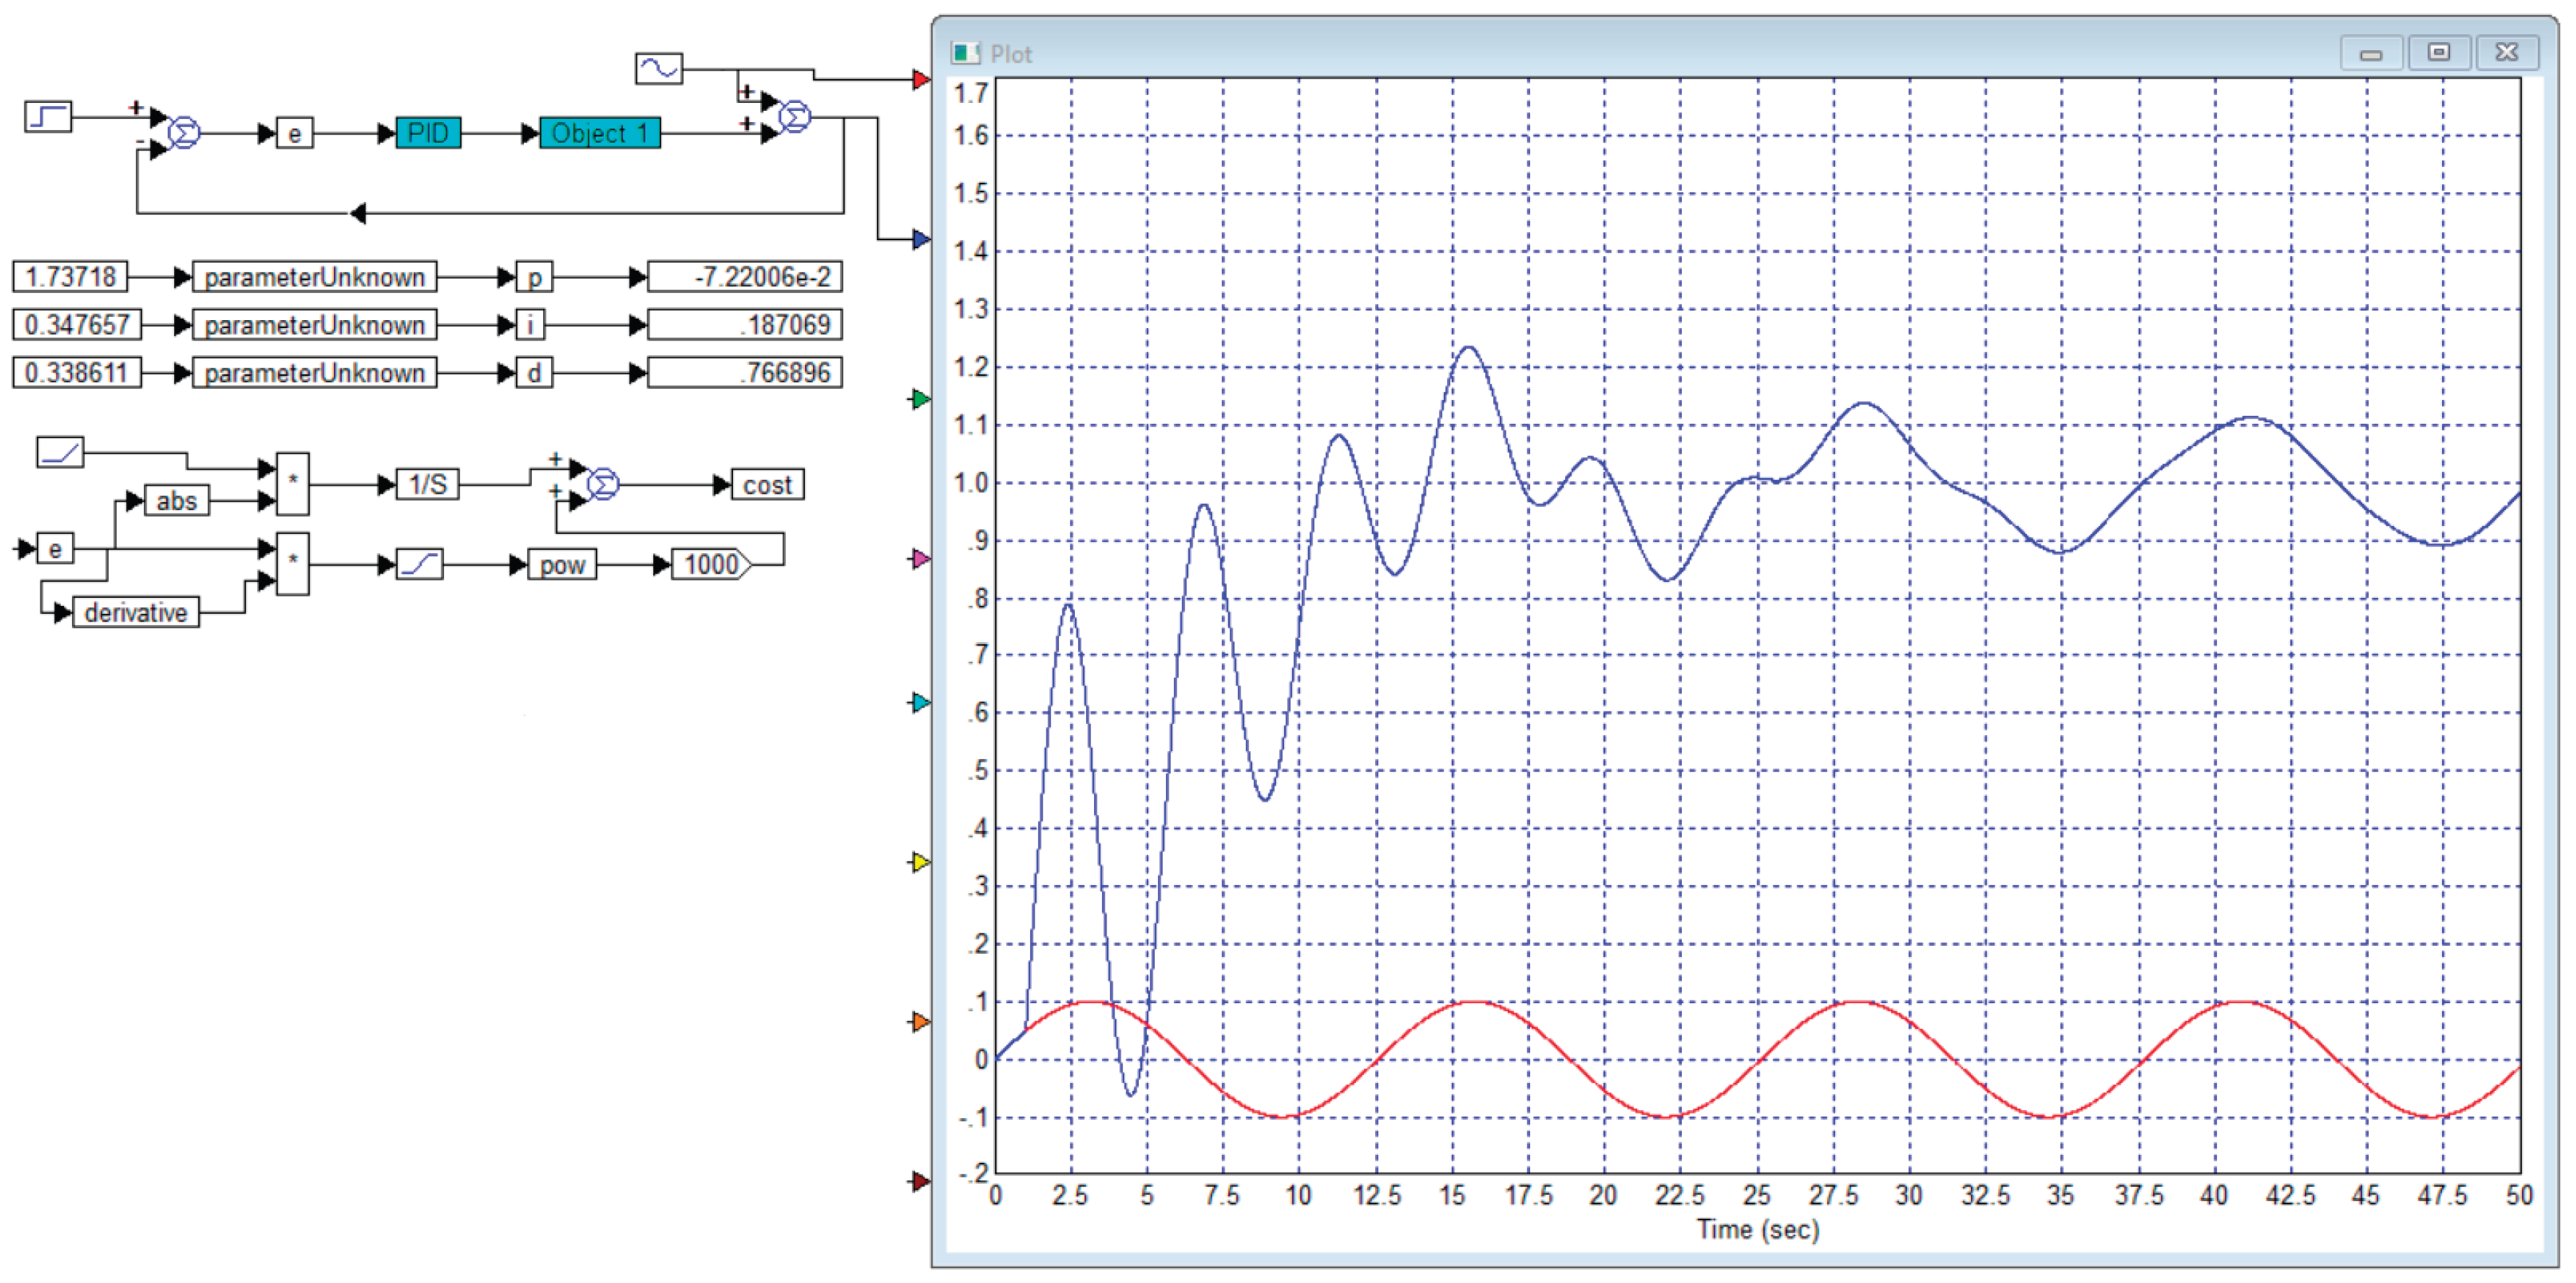
Task: Select the abs block
Action: click(177, 500)
